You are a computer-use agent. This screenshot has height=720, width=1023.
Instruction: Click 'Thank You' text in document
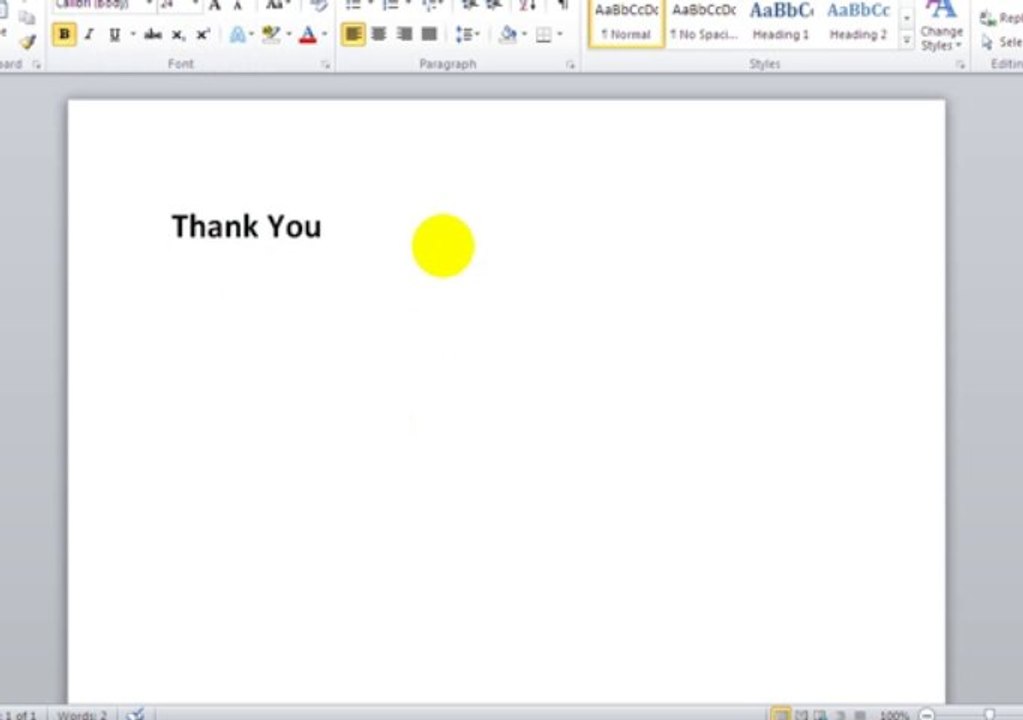(247, 226)
